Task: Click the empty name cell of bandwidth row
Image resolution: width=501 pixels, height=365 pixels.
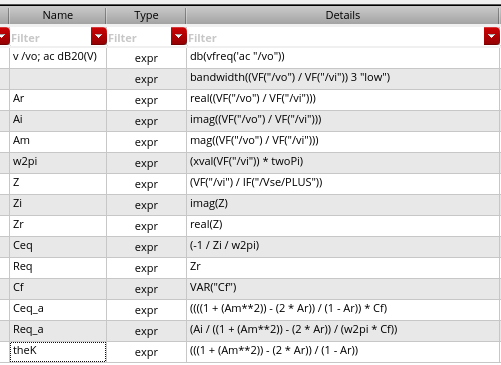Action: 58,79
